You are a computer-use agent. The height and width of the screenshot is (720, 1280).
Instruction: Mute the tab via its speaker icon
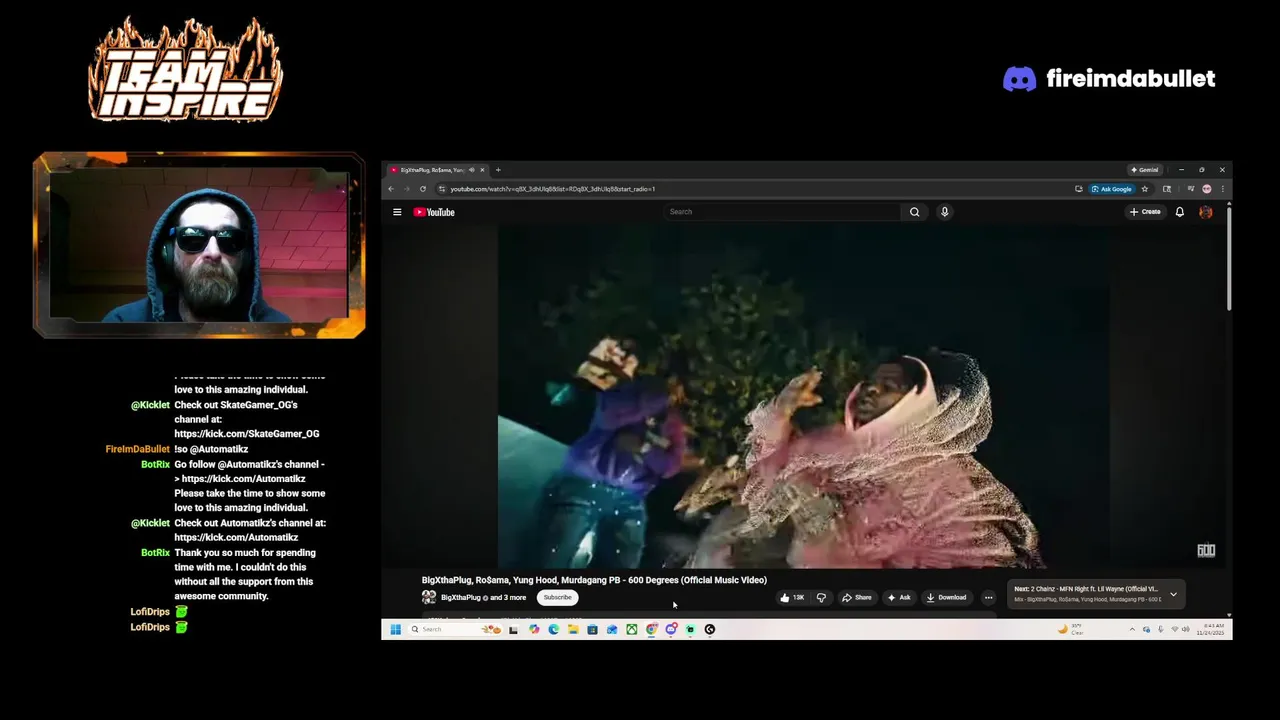472,170
